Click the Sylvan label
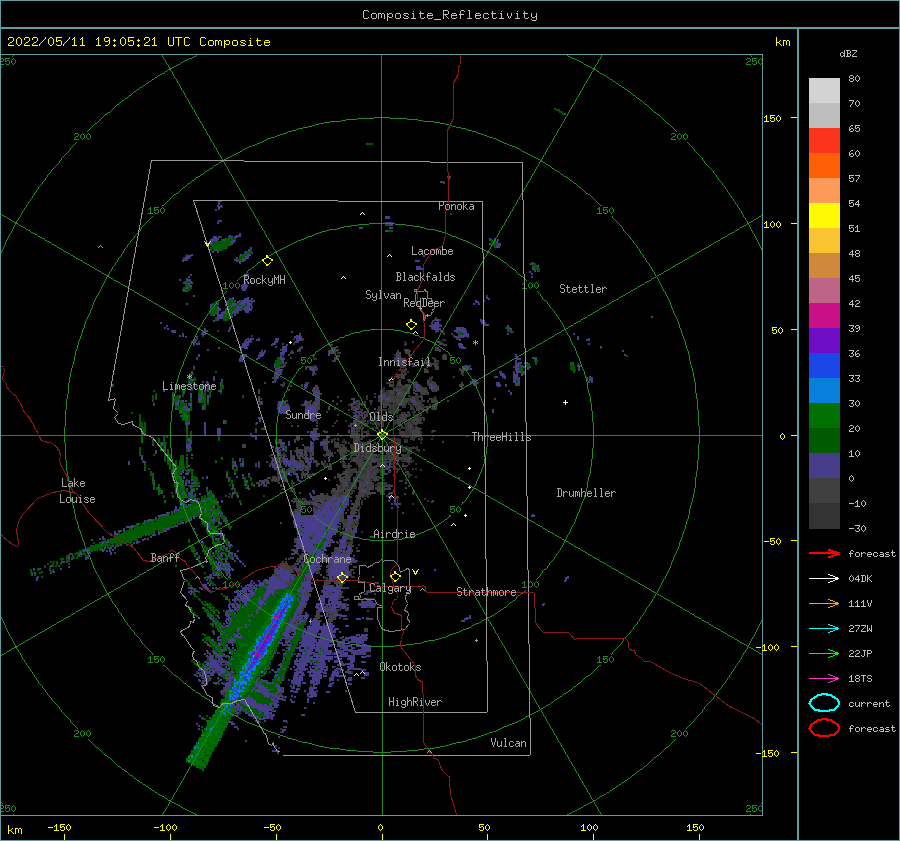The width and height of the screenshot is (900, 841). [x=383, y=295]
